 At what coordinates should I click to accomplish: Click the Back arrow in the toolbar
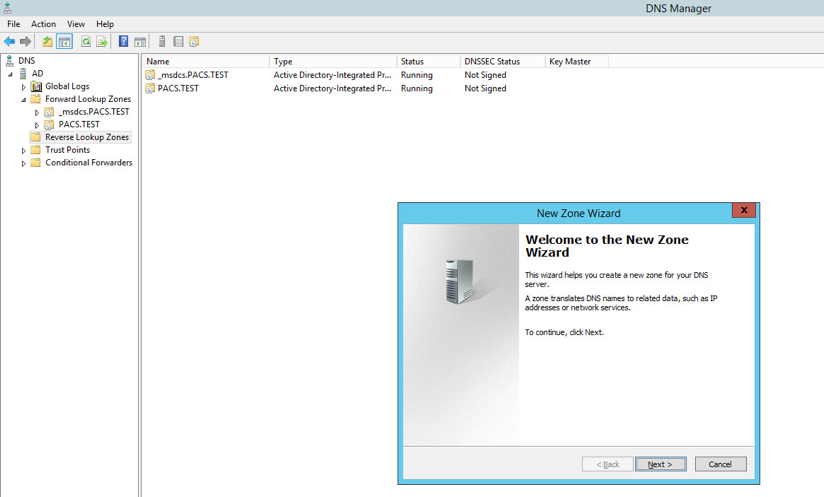[x=10, y=42]
